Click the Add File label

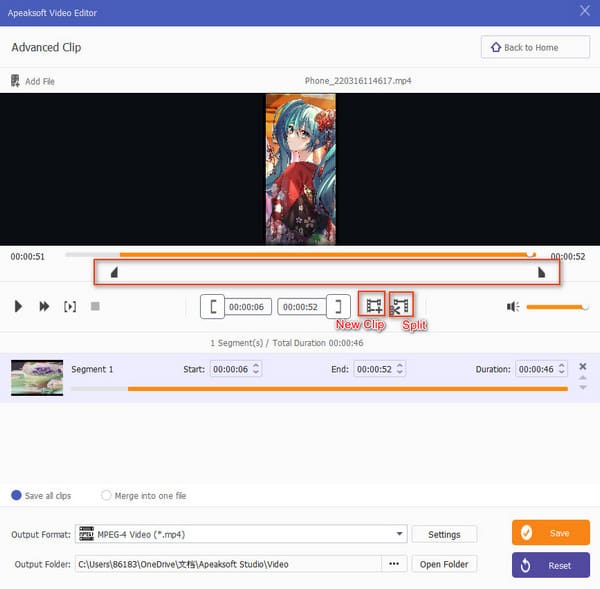tap(40, 81)
